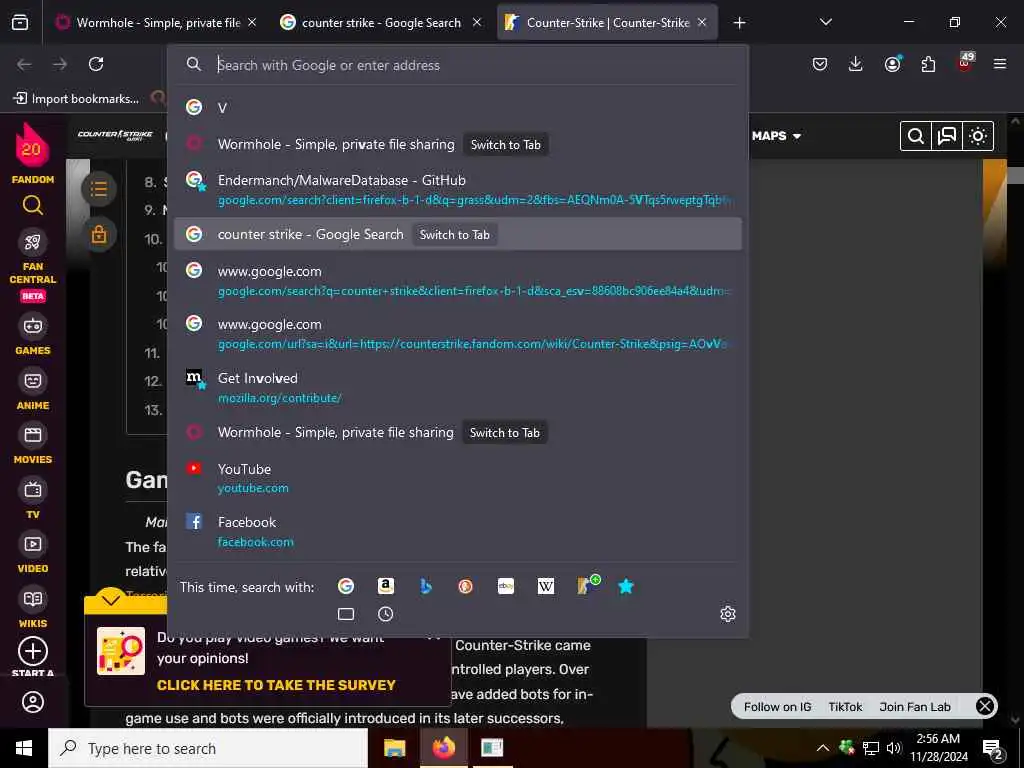Image resolution: width=1024 pixels, height=768 pixels.
Task: List all tabs dropdown arrow
Action: 825,22
